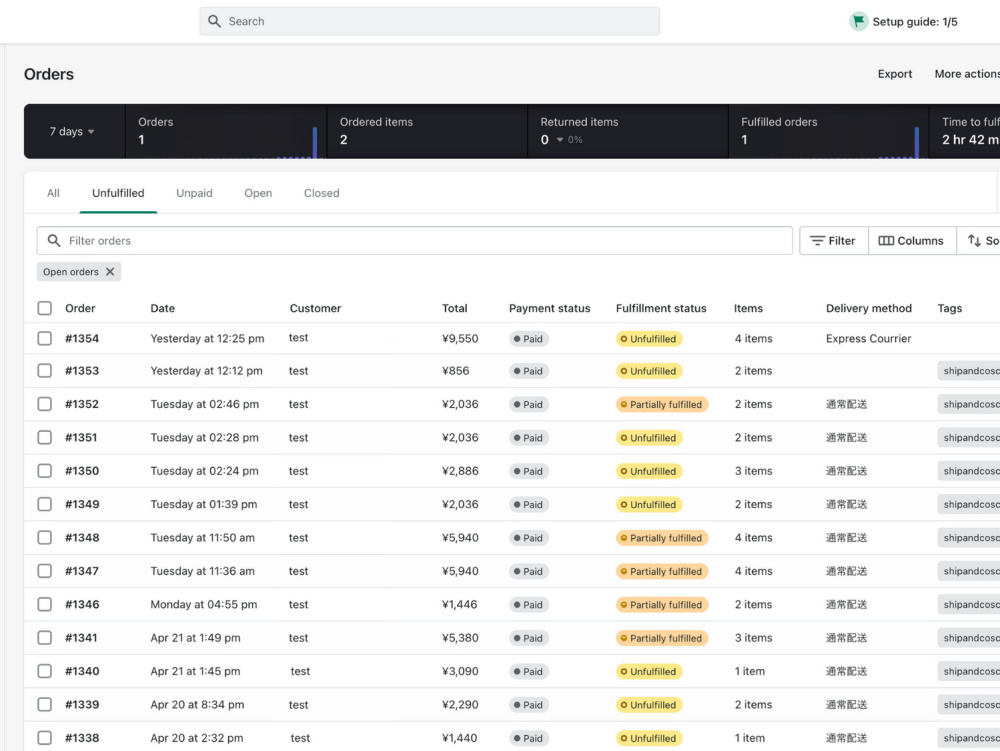Toggle the select-all orders checkbox
The height and width of the screenshot is (751, 1000).
click(45, 309)
